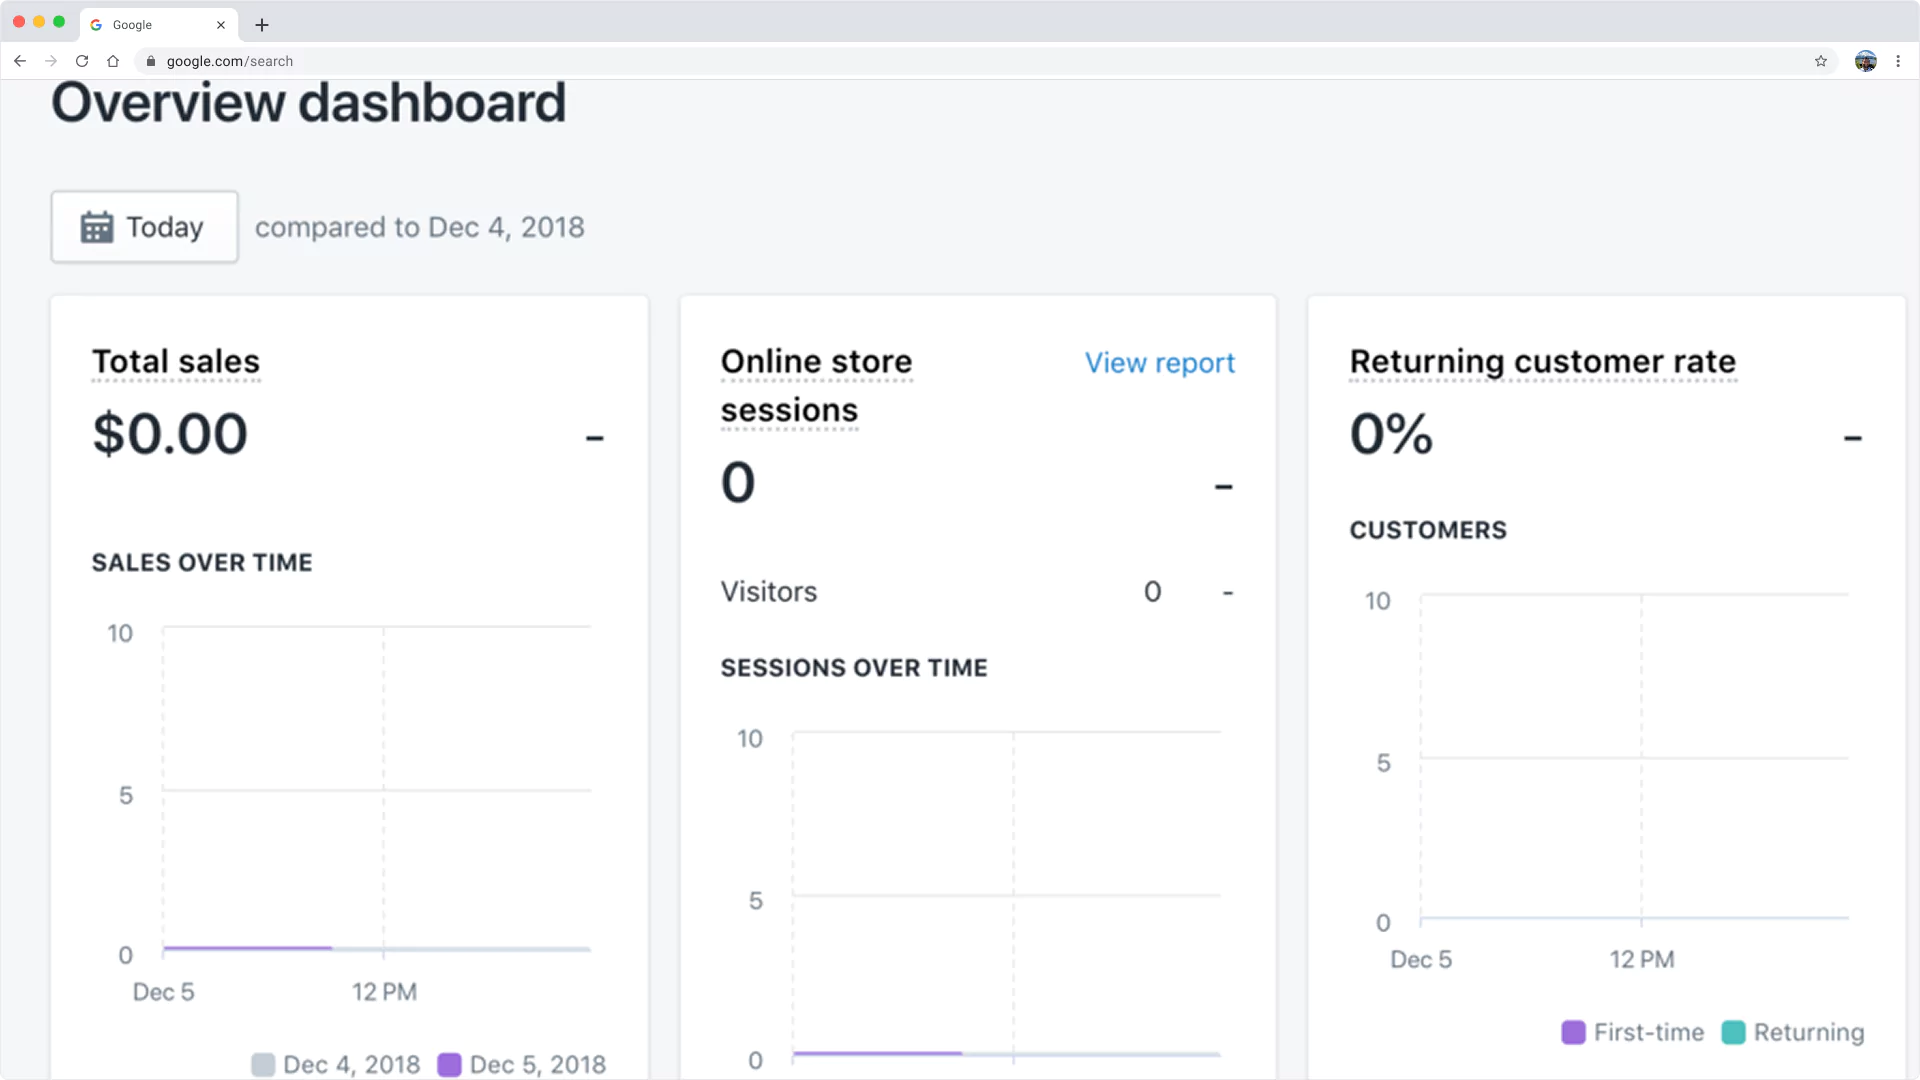This screenshot has height=1080, width=1920.
Task: Click purple First-time legend swatch
Action: point(1573,1032)
